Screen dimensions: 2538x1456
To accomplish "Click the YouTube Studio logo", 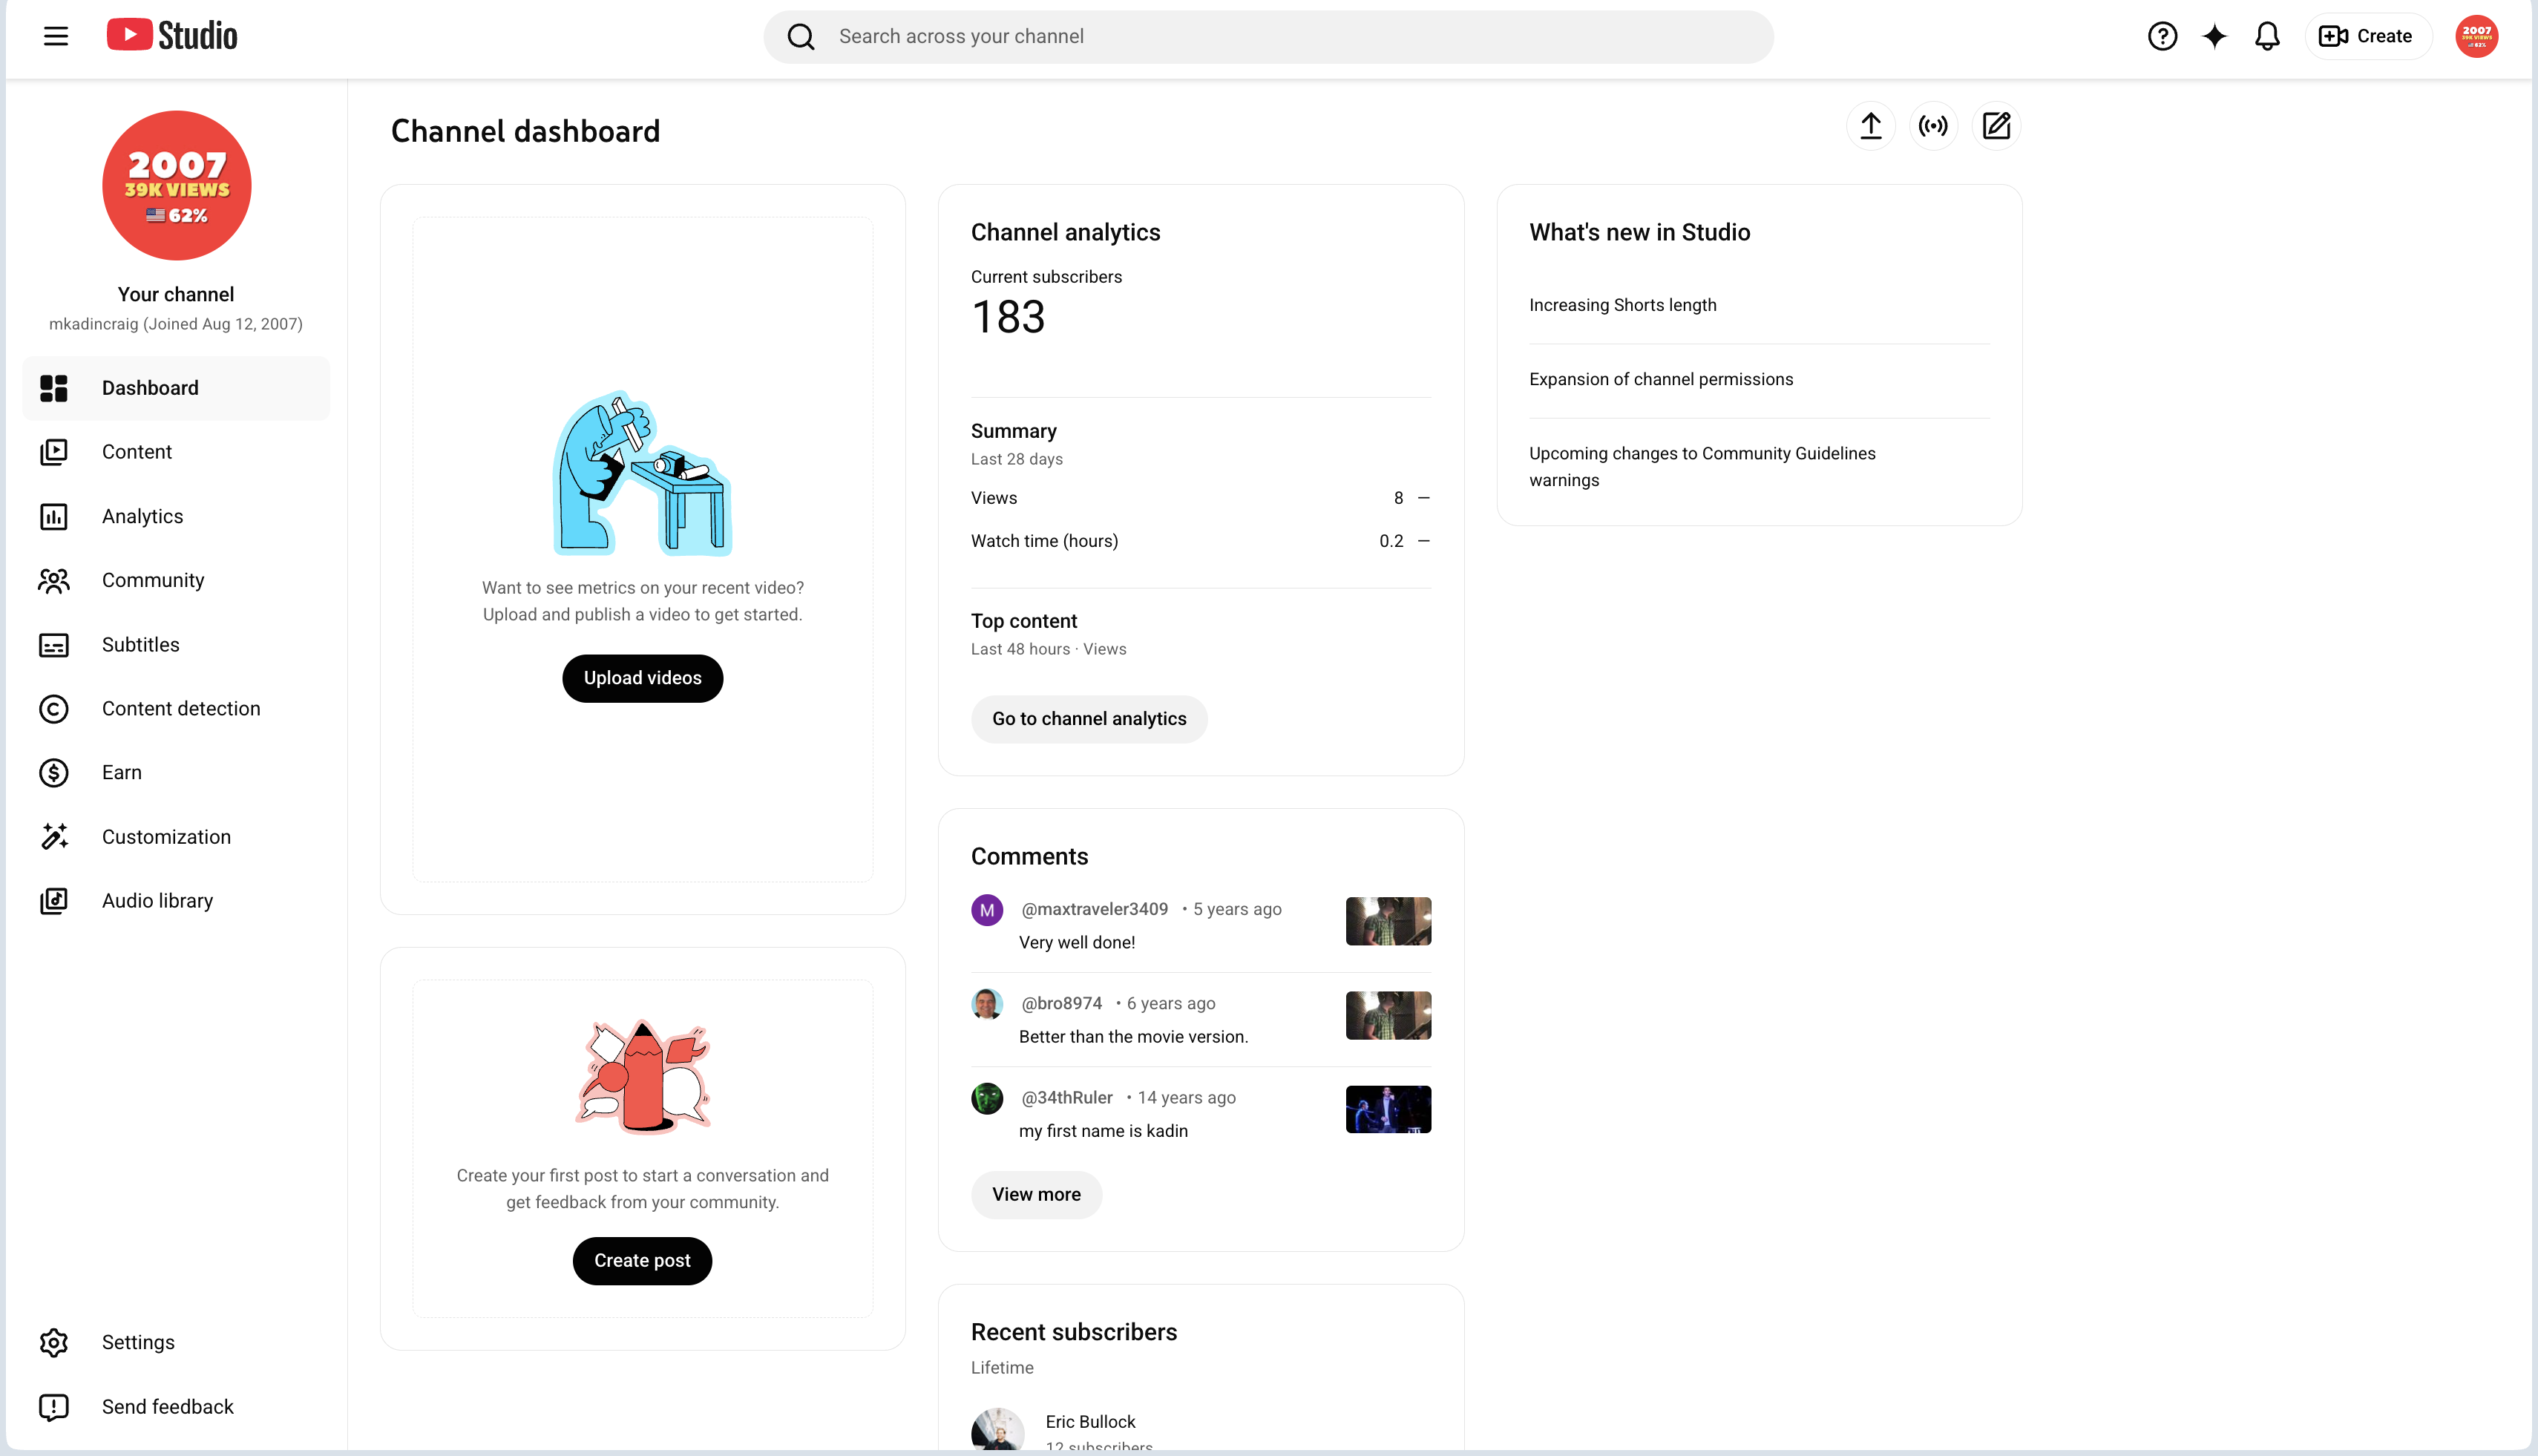I will pos(172,36).
